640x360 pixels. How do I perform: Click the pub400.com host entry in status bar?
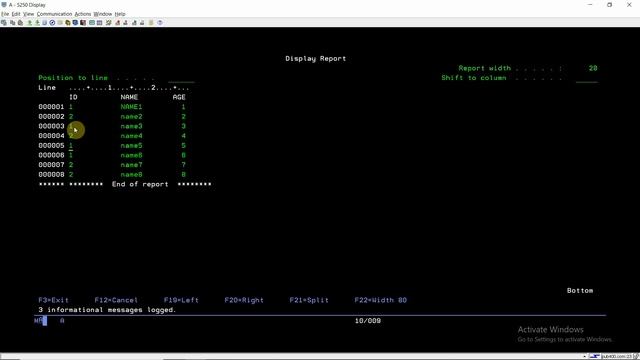(616, 357)
